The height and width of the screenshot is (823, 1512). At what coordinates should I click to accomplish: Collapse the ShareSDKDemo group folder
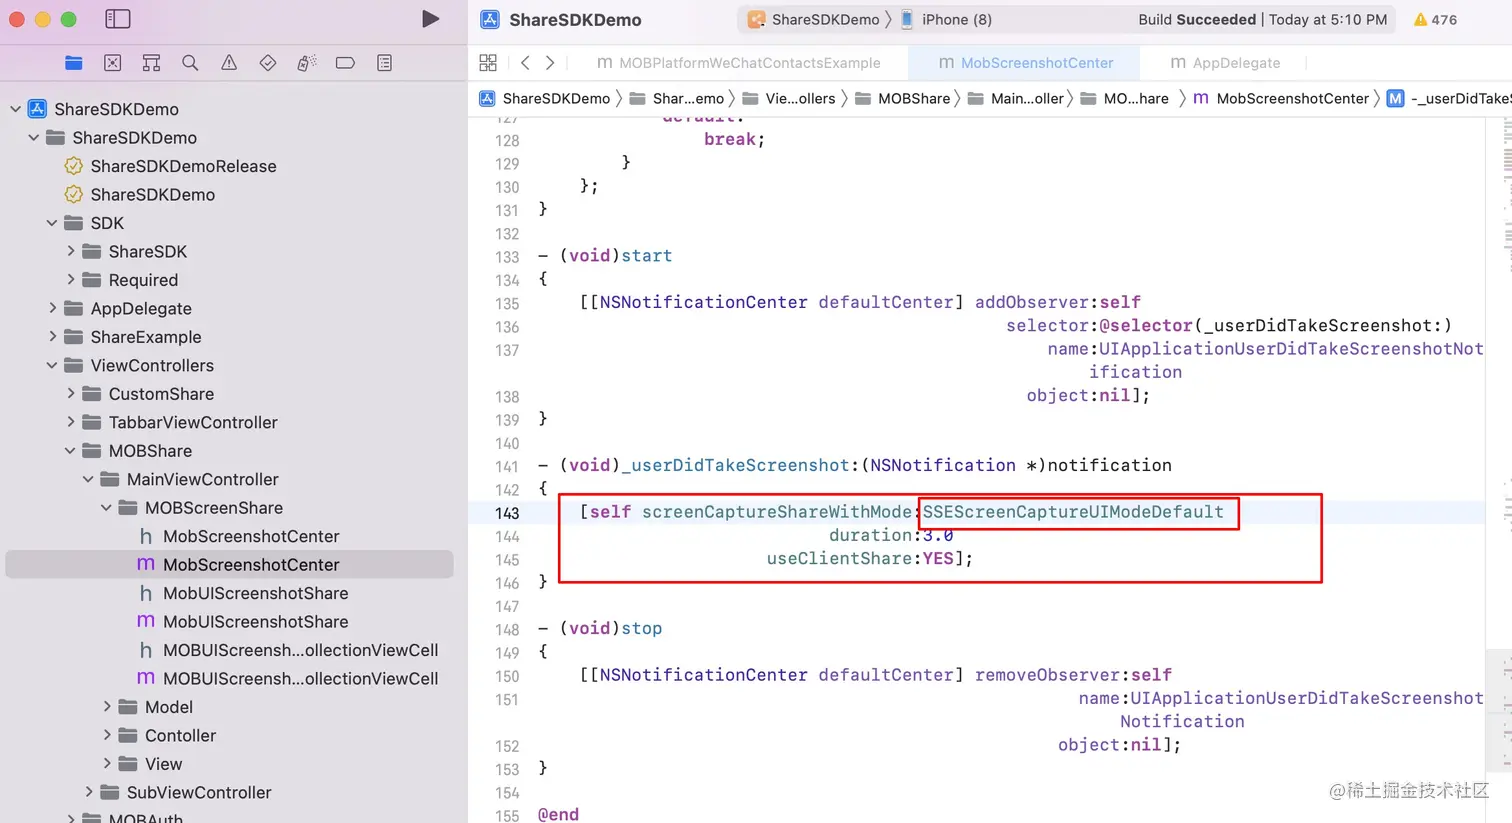click(x=34, y=137)
